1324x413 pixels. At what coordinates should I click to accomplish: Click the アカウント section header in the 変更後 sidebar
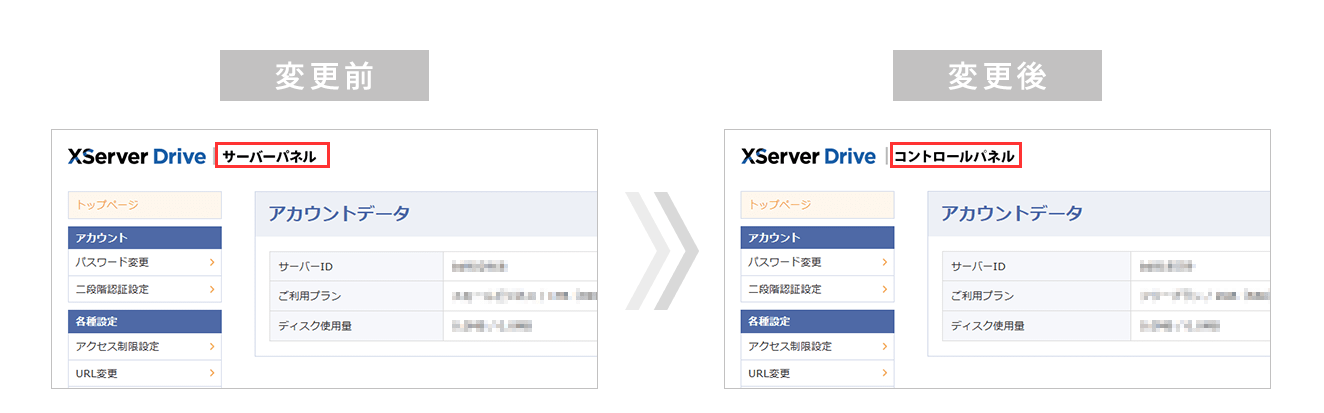(x=817, y=238)
